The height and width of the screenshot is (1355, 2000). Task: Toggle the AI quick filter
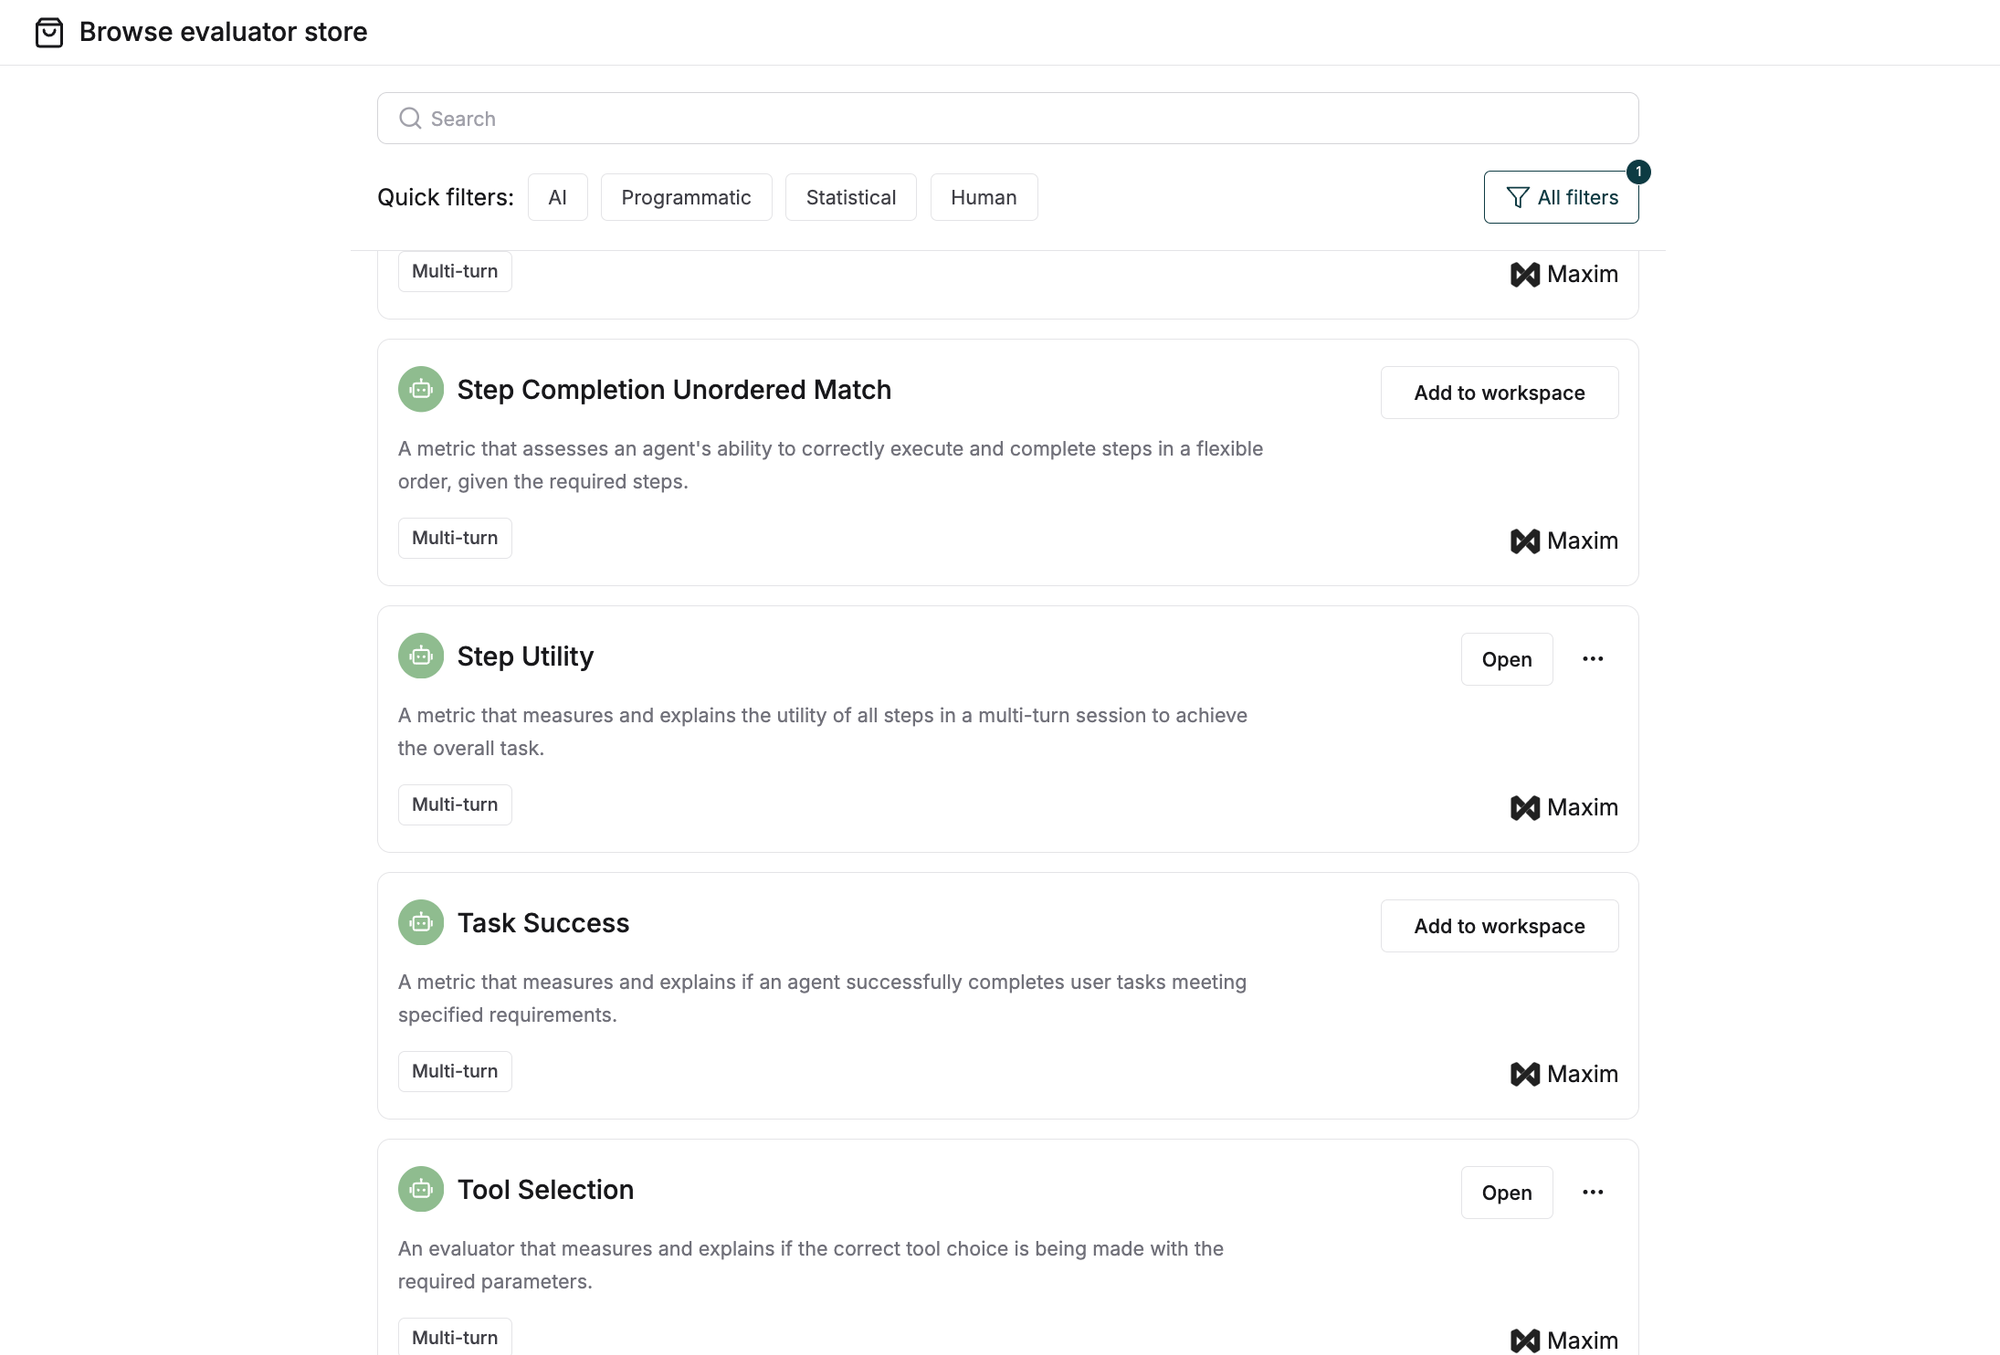pyautogui.click(x=557, y=197)
